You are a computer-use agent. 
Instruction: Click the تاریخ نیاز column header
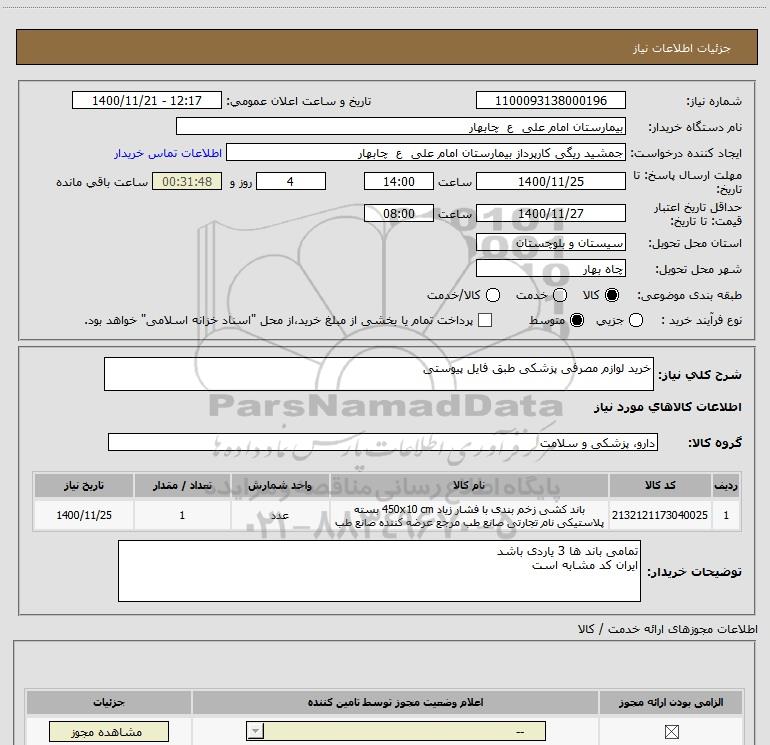84,485
